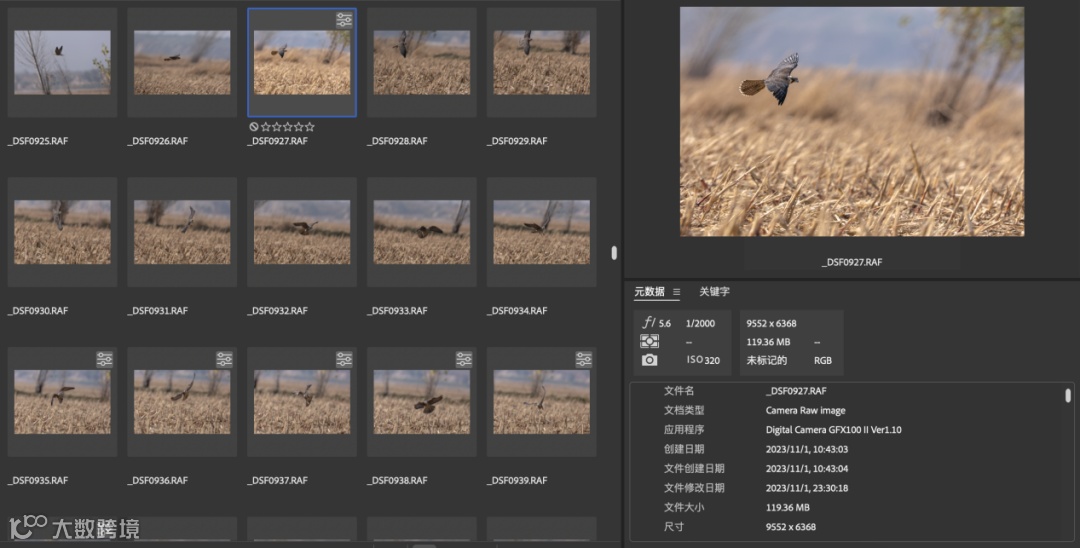Click the 未标记的 color profile text
The height and width of the screenshot is (548, 1080).
(767, 360)
